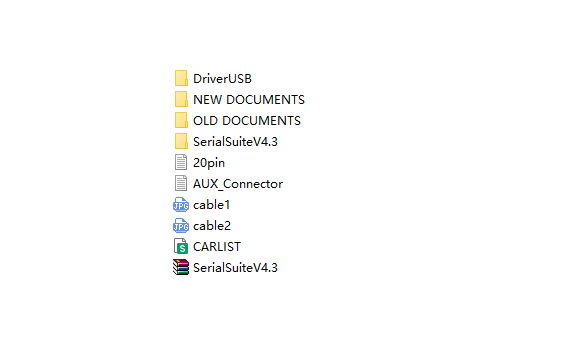This screenshot has height=360, width=574.
Task: Select the CARLIST spreadsheet icon
Action: point(181,246)
